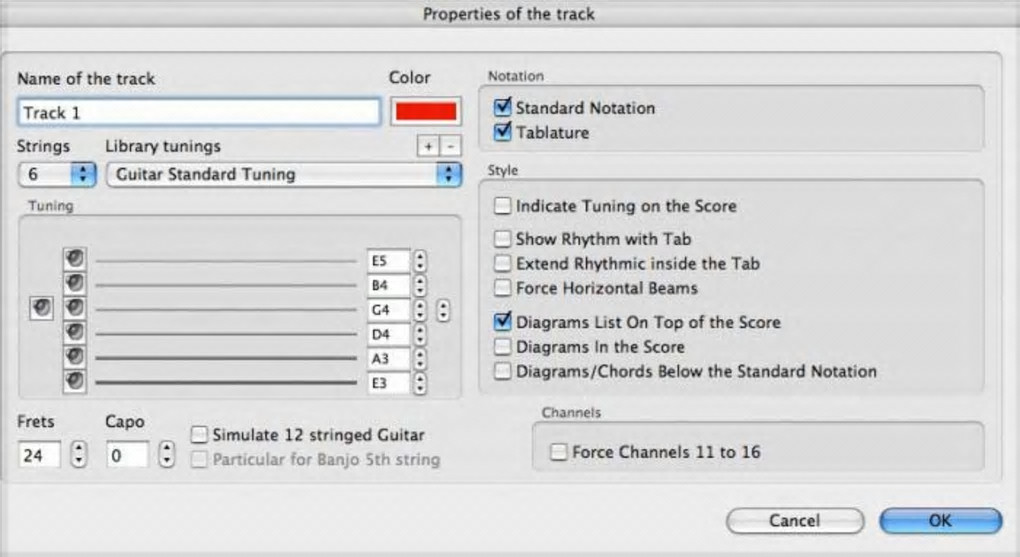Screen dimensions: 1020x557
Task: Click the G4 string speaker icon
Action: [75, 309]
